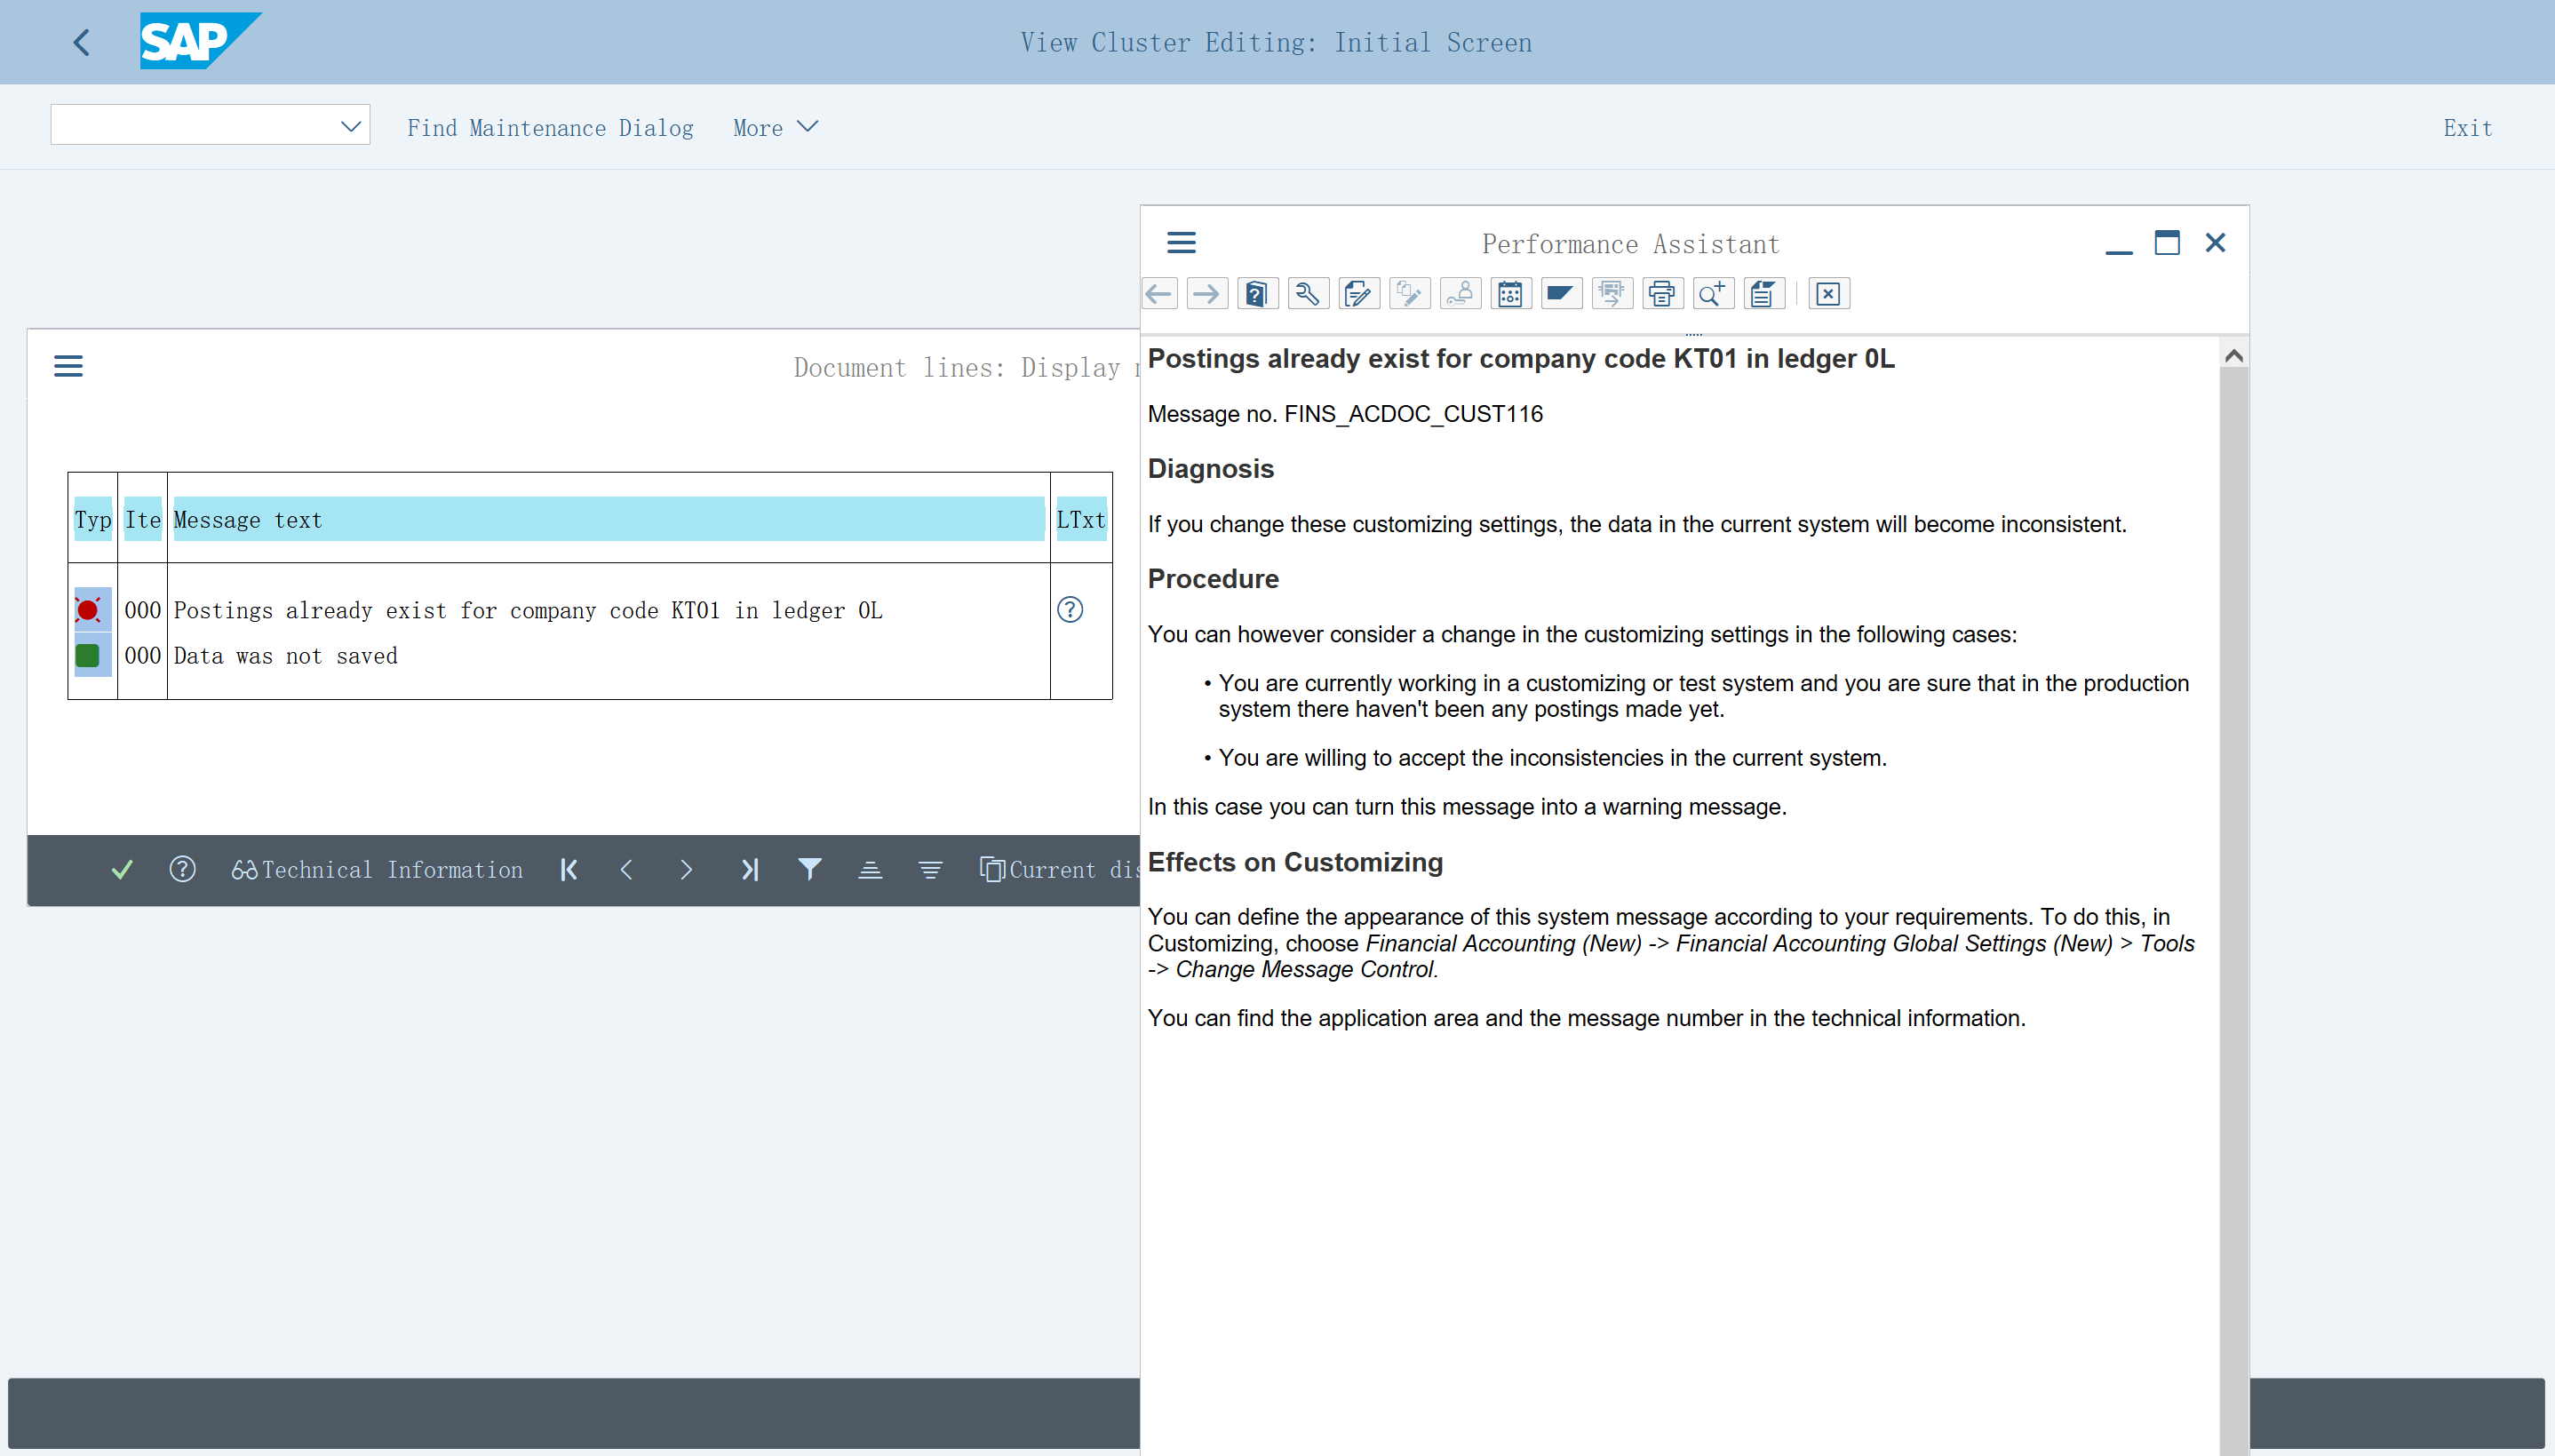
Task: Select the green status square for Data was not saved
Action: 88,656
